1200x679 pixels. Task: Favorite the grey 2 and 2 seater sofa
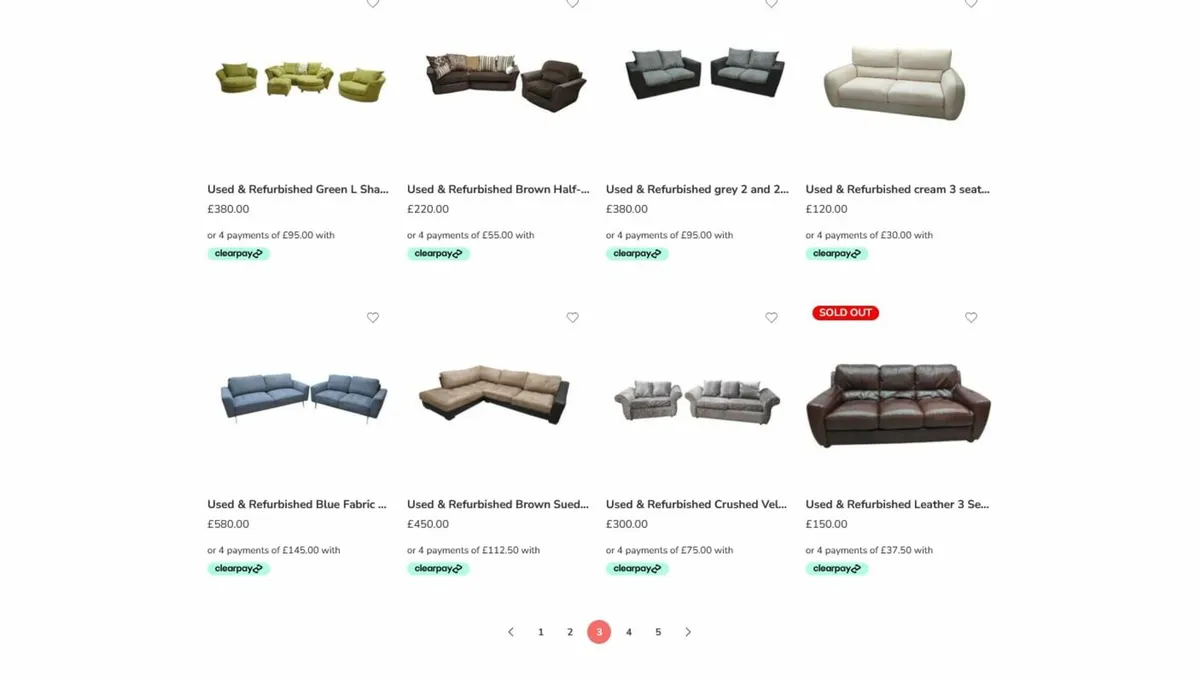(771, 4)
